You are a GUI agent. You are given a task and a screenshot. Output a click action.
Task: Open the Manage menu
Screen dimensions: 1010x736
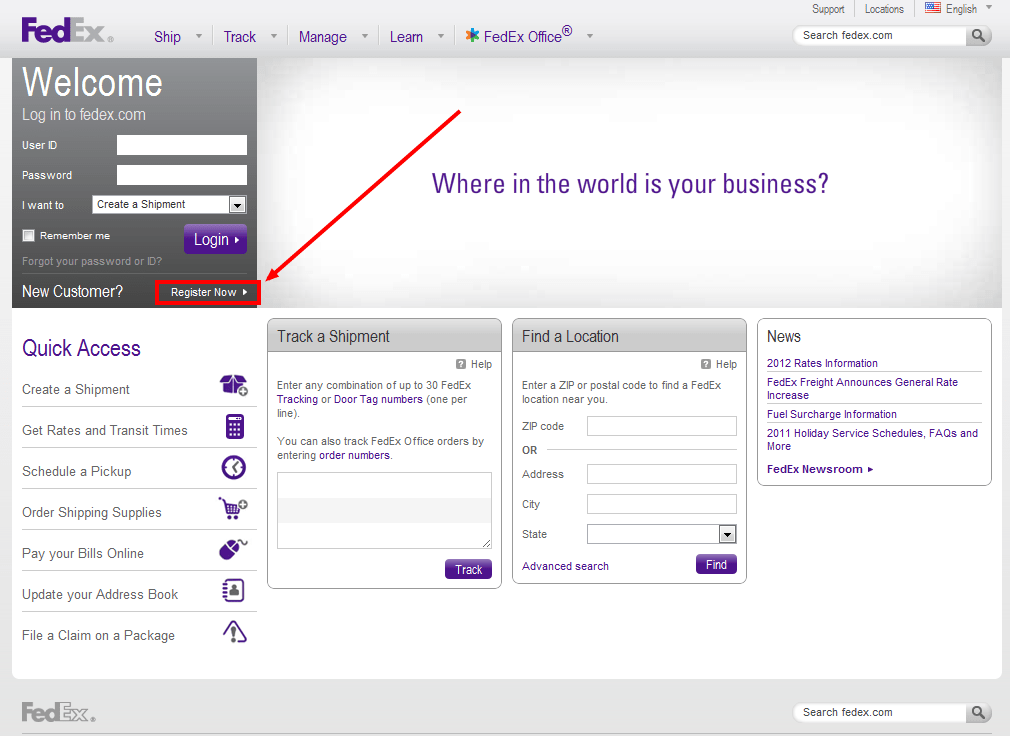tap(323, 37)
